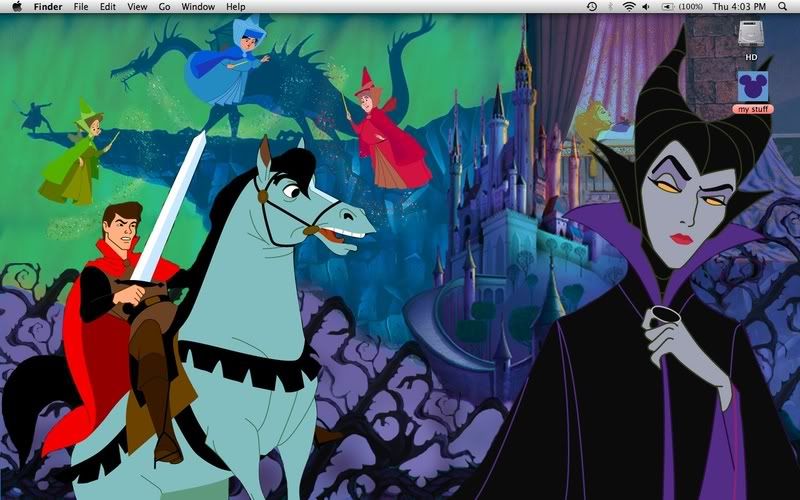The image size is (800, 500).
Task: Click the Bluetooth menu bar icon
Action: point(610,6)
